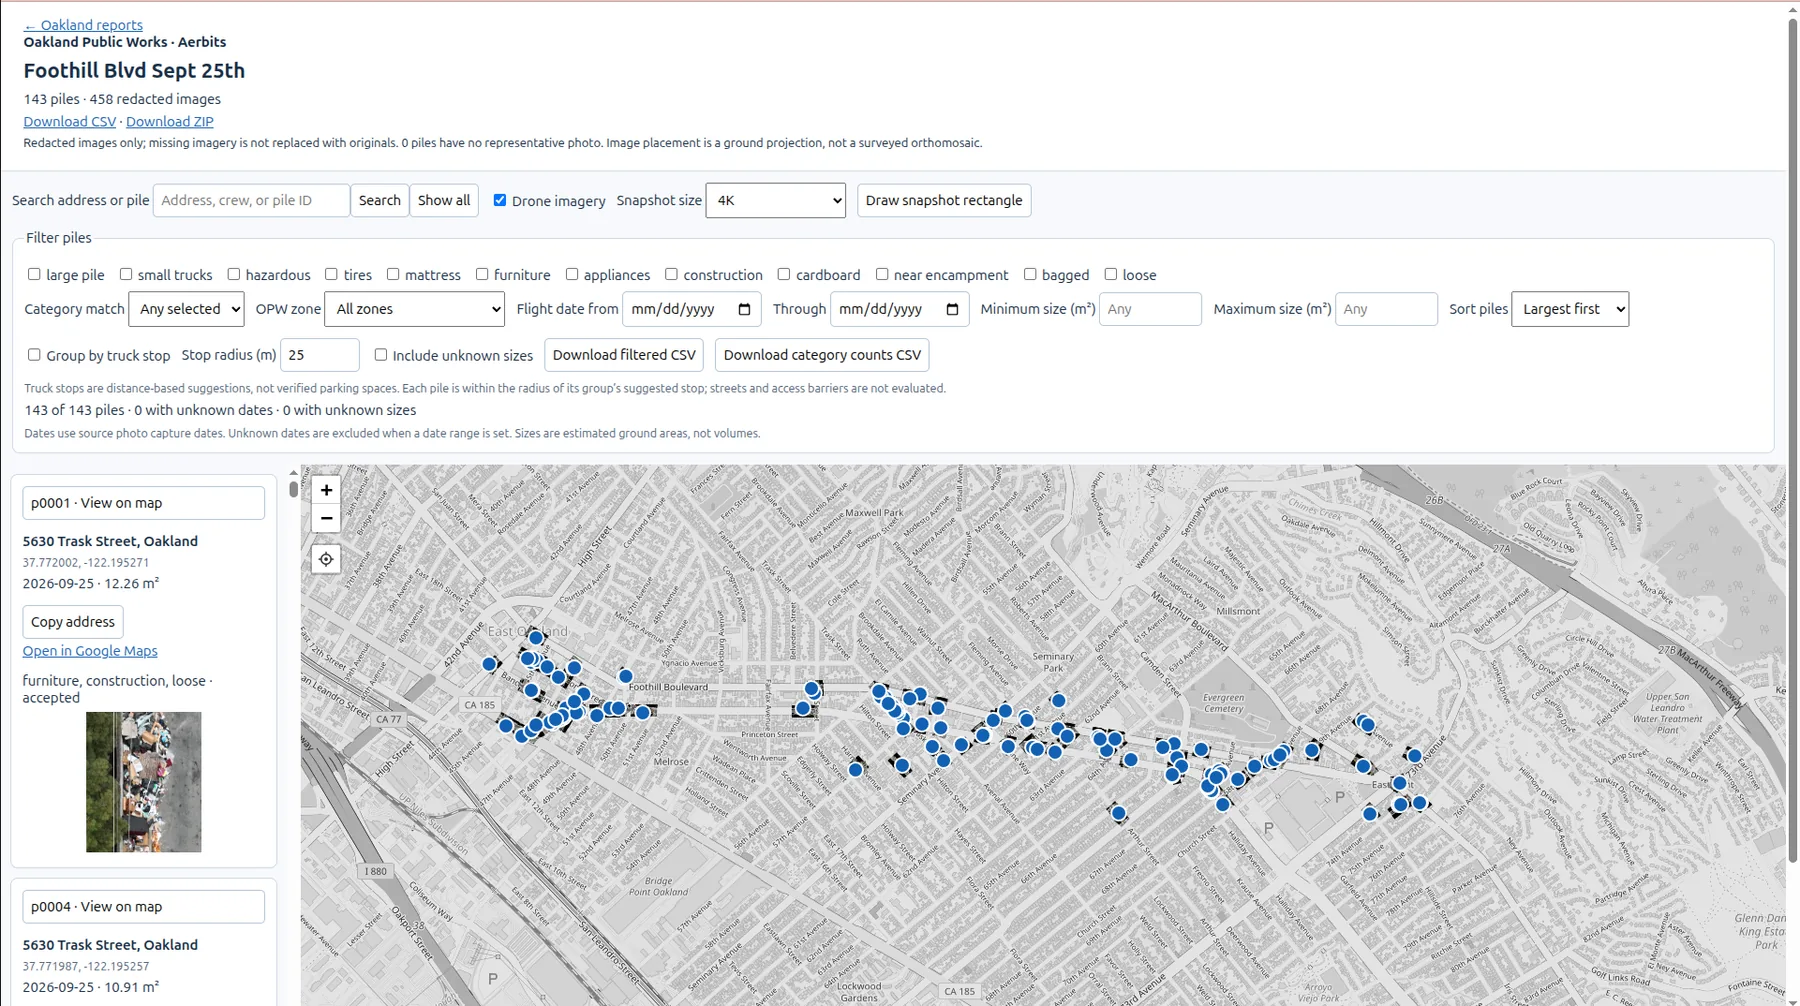
Task: Click the Maximum size field
Action: coord(1386,309)
